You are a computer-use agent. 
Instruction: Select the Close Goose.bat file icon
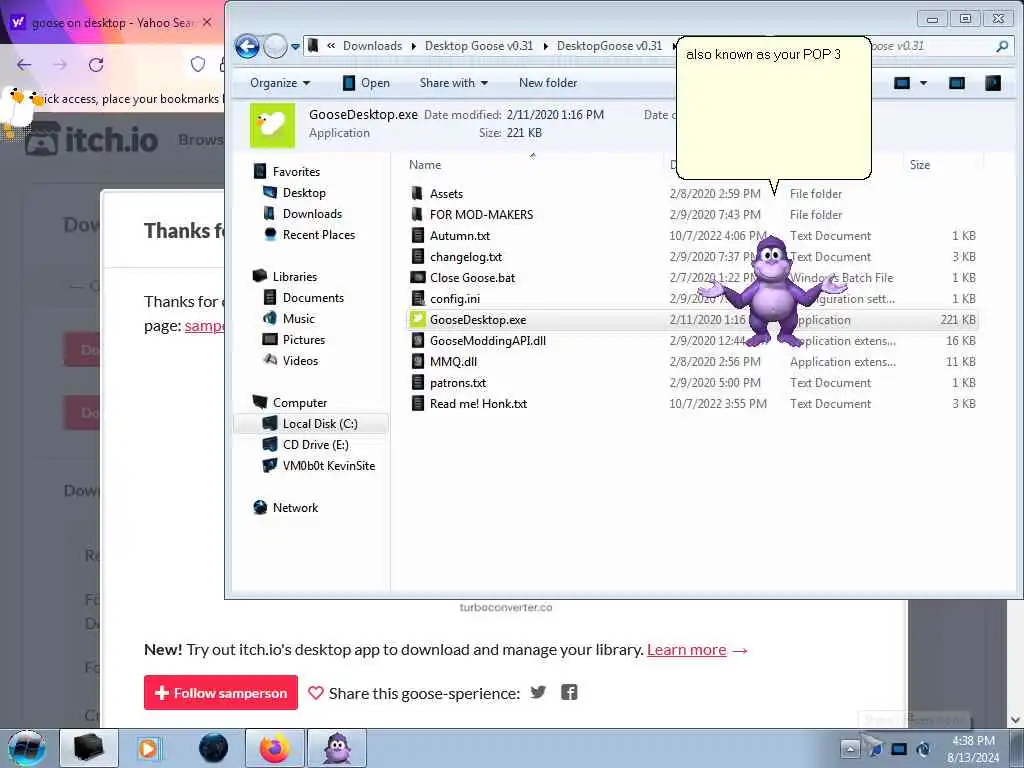coord(417,278)
